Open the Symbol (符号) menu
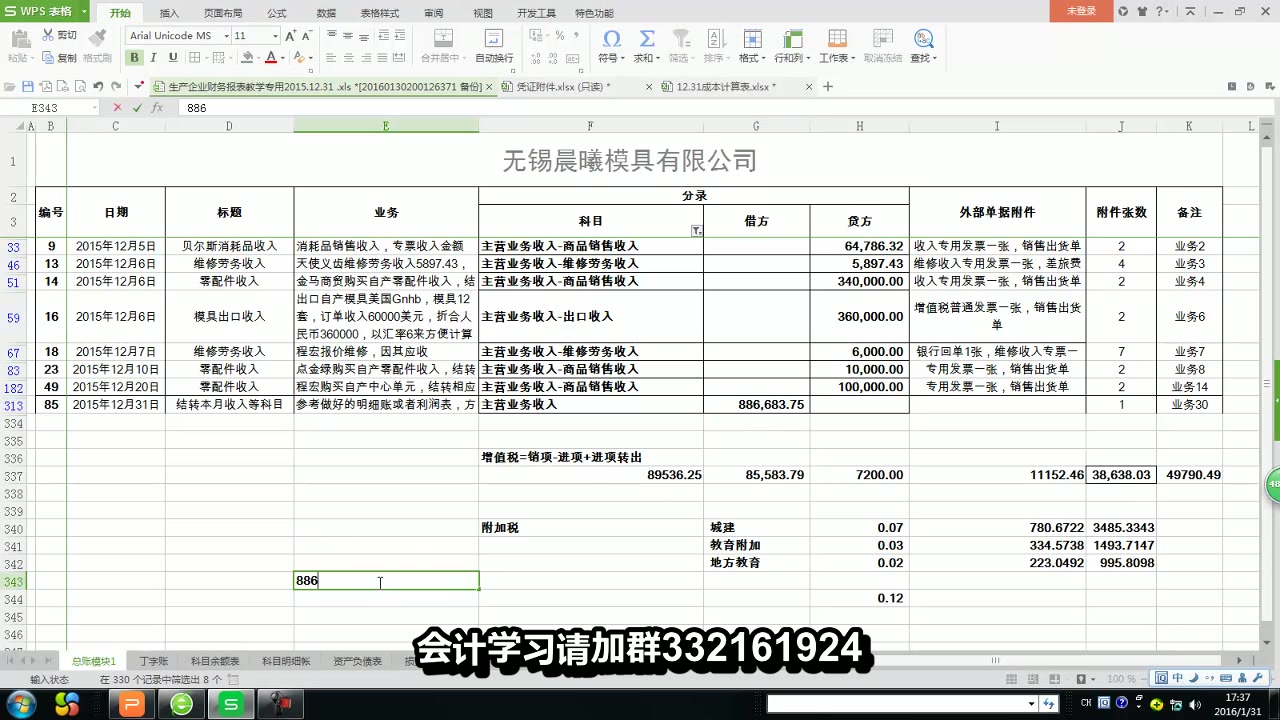The height and width of the screenshot is (720, 1280). click(611, 46)
